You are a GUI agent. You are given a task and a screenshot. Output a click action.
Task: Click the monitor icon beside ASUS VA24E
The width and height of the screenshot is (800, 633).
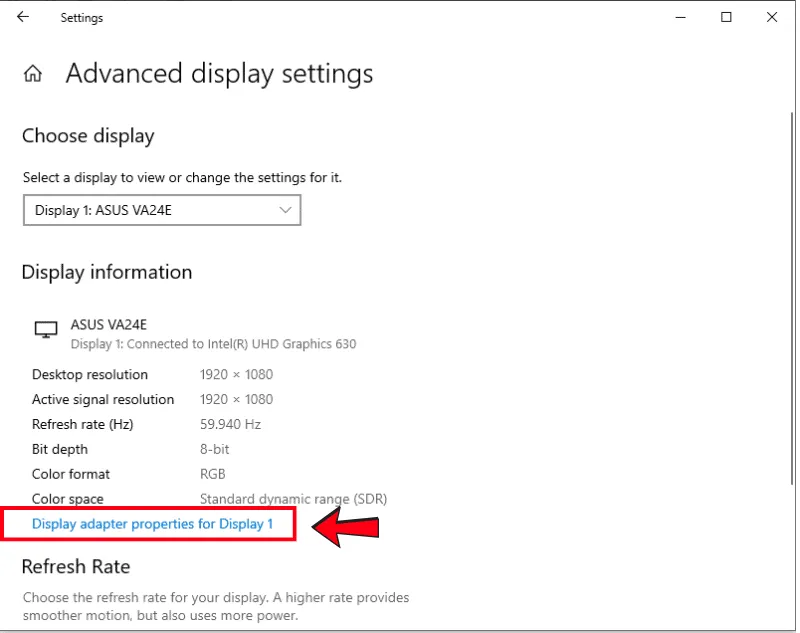[44, 326]
